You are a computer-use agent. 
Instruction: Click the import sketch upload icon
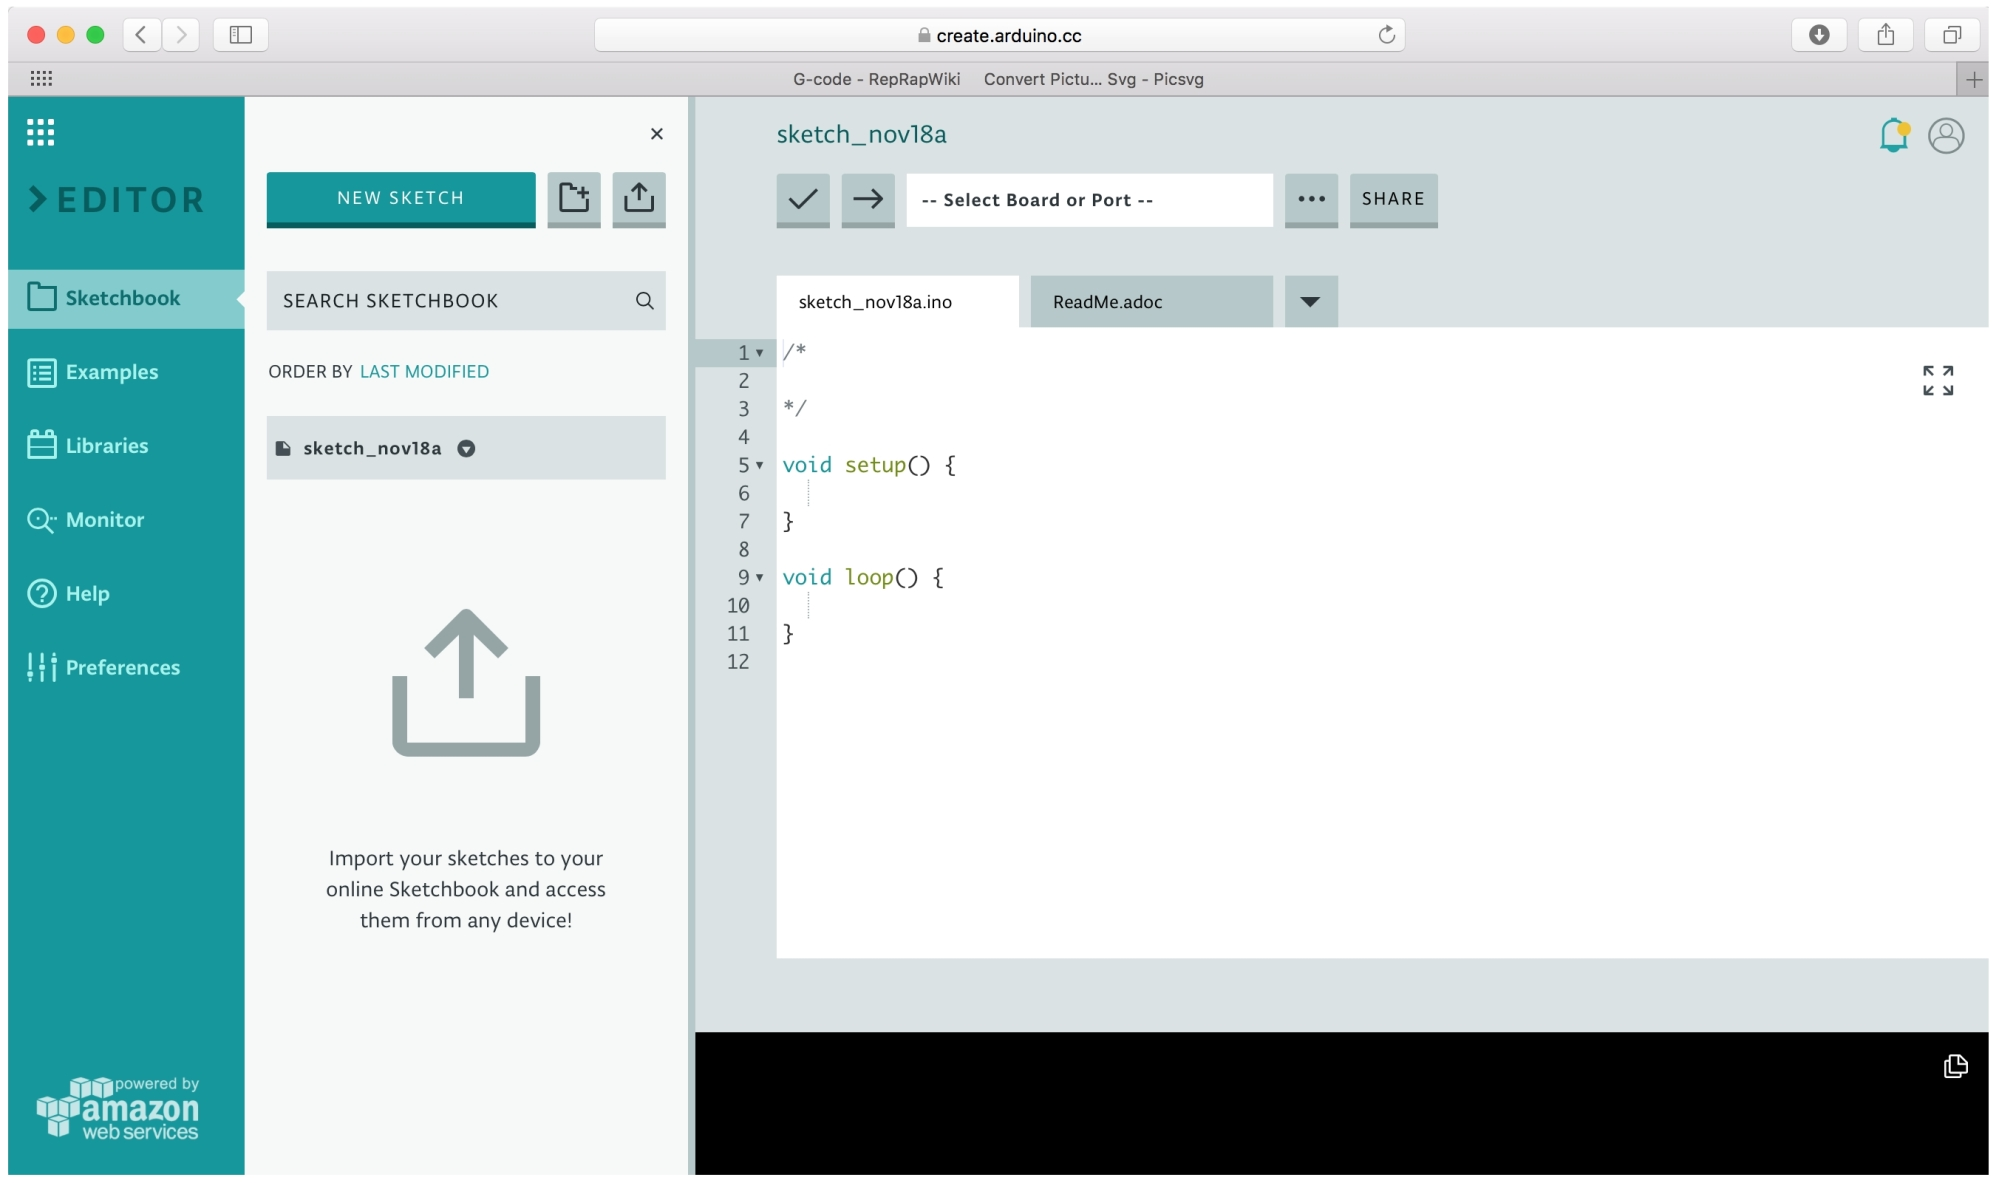pyautogui.click(x=638, y=197)
